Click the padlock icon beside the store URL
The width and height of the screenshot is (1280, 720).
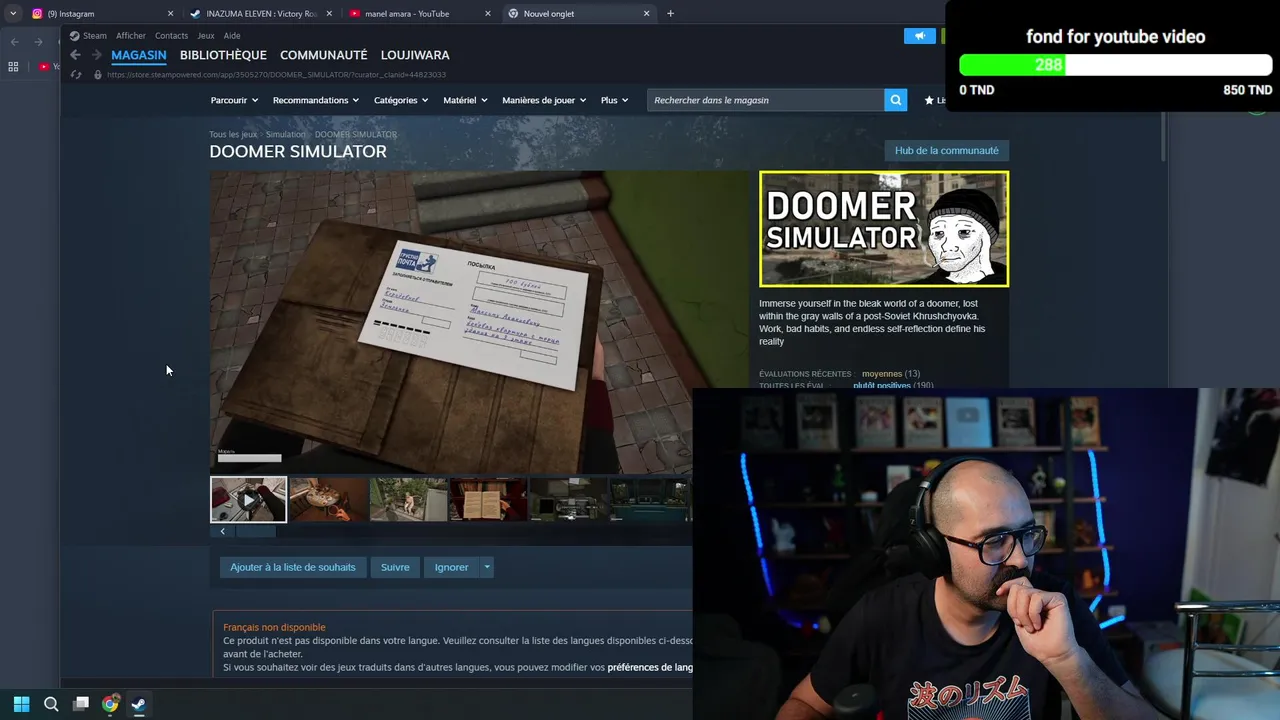[x=97, y=75]
